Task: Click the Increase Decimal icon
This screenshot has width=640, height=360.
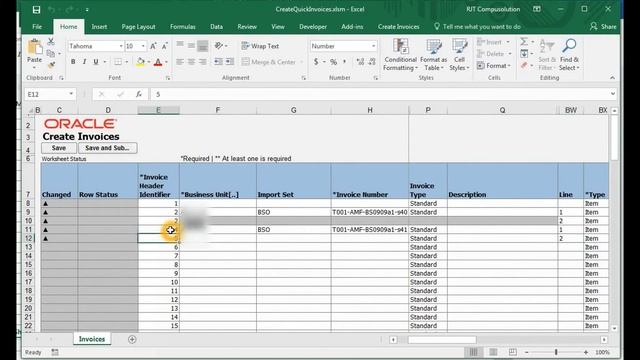Action: pos(360,62)
